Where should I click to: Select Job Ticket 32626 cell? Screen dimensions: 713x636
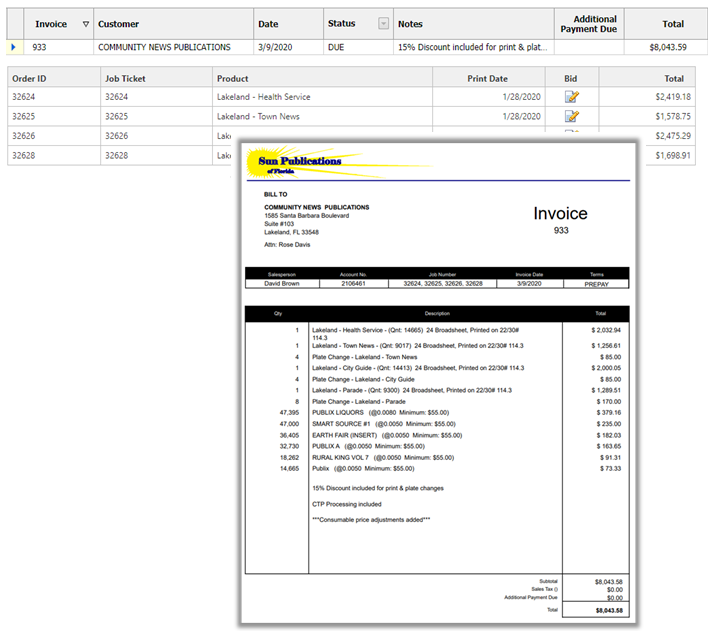(156, 136)
